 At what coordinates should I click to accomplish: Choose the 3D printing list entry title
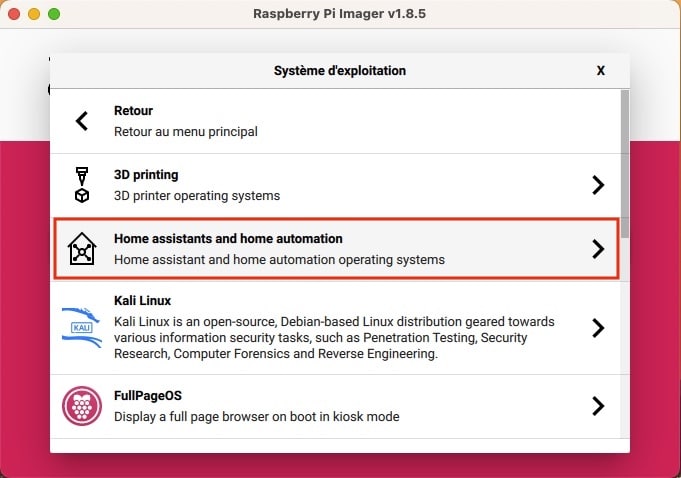[146, 175]
